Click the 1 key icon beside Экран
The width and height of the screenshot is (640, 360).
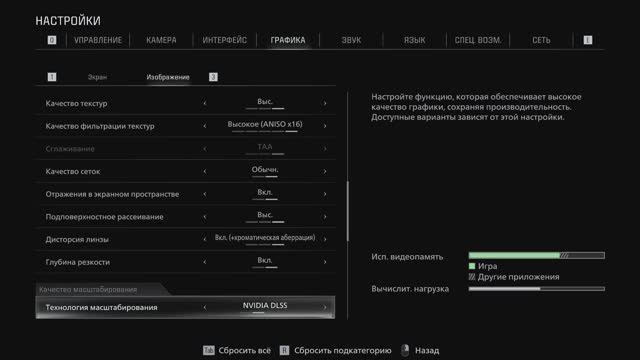coord(52,77)
